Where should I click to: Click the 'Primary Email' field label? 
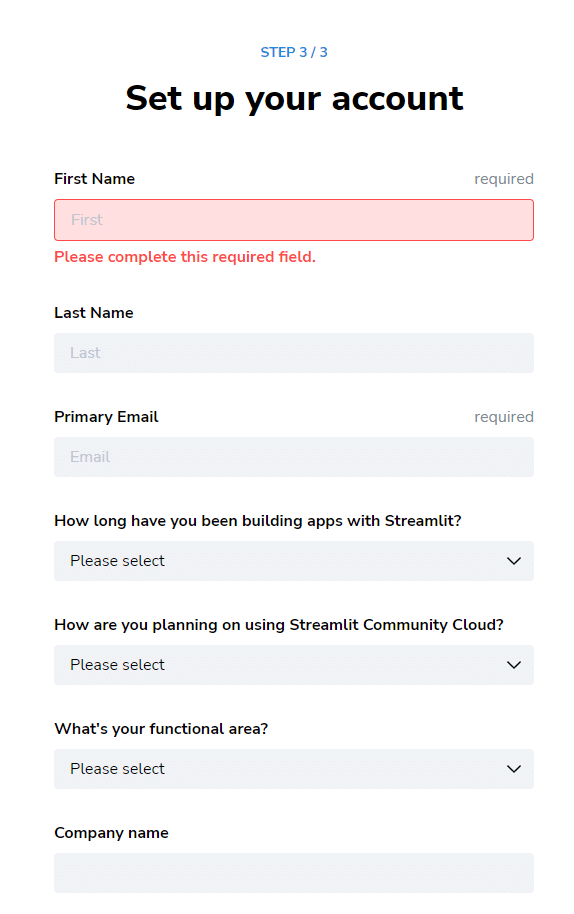(x=106, y=417)
